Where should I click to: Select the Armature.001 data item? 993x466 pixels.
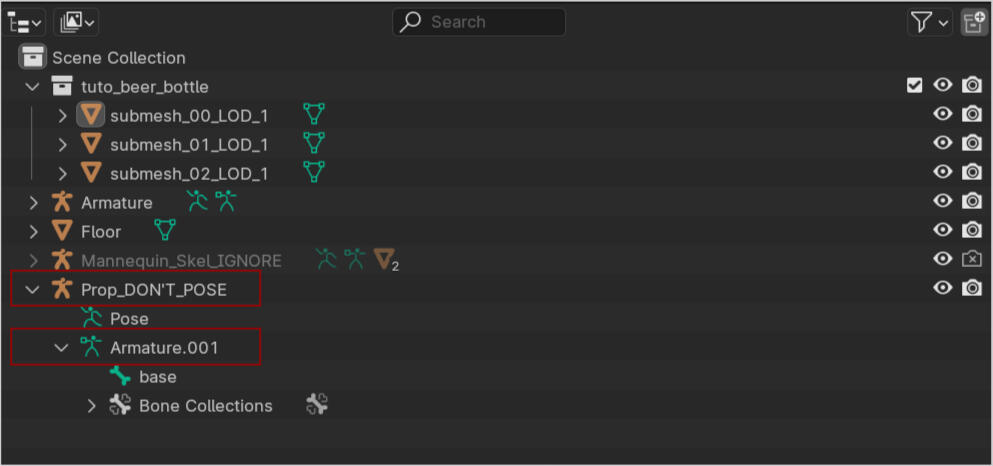[163, 348]
